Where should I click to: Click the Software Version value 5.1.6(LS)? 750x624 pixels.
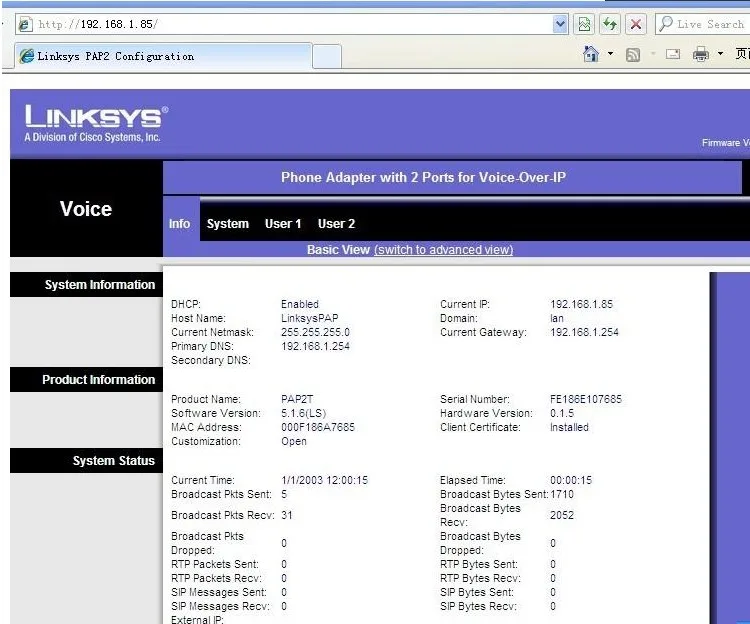tap(304, 413)
